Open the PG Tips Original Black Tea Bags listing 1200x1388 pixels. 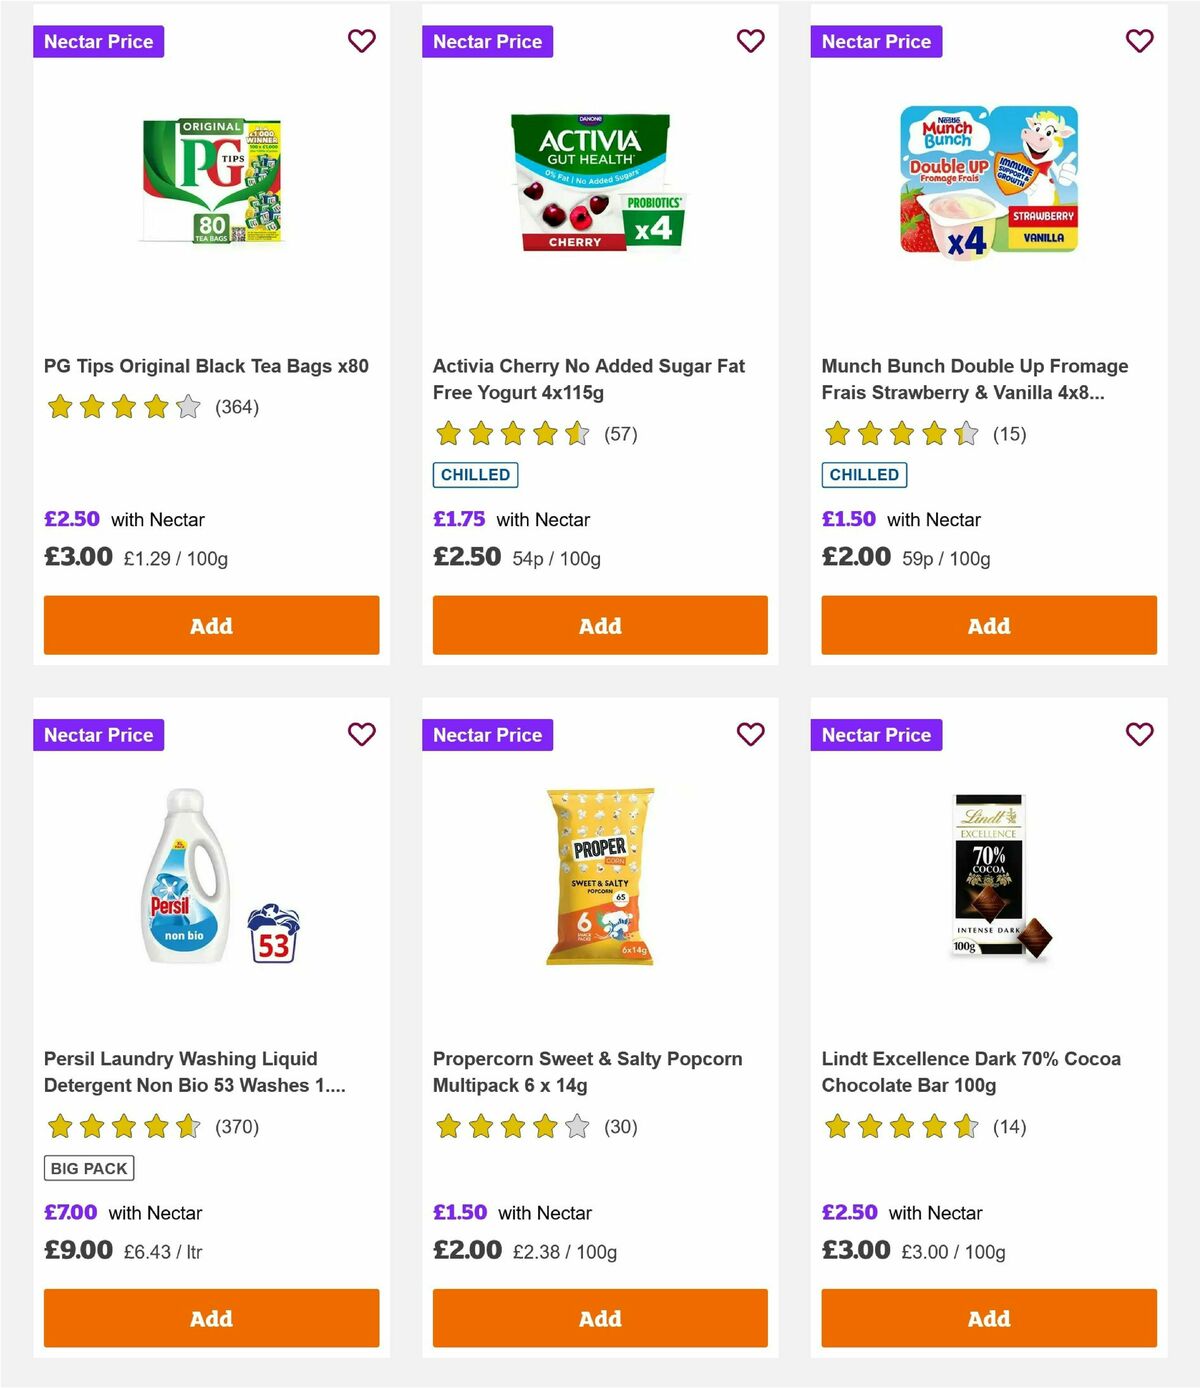click(x=206, y=366)
